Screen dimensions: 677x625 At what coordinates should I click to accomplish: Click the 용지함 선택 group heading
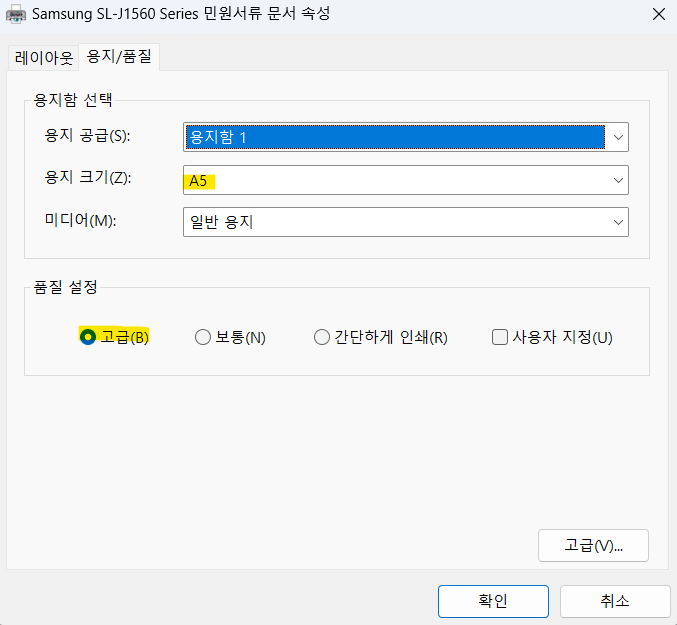pos(73,100)
